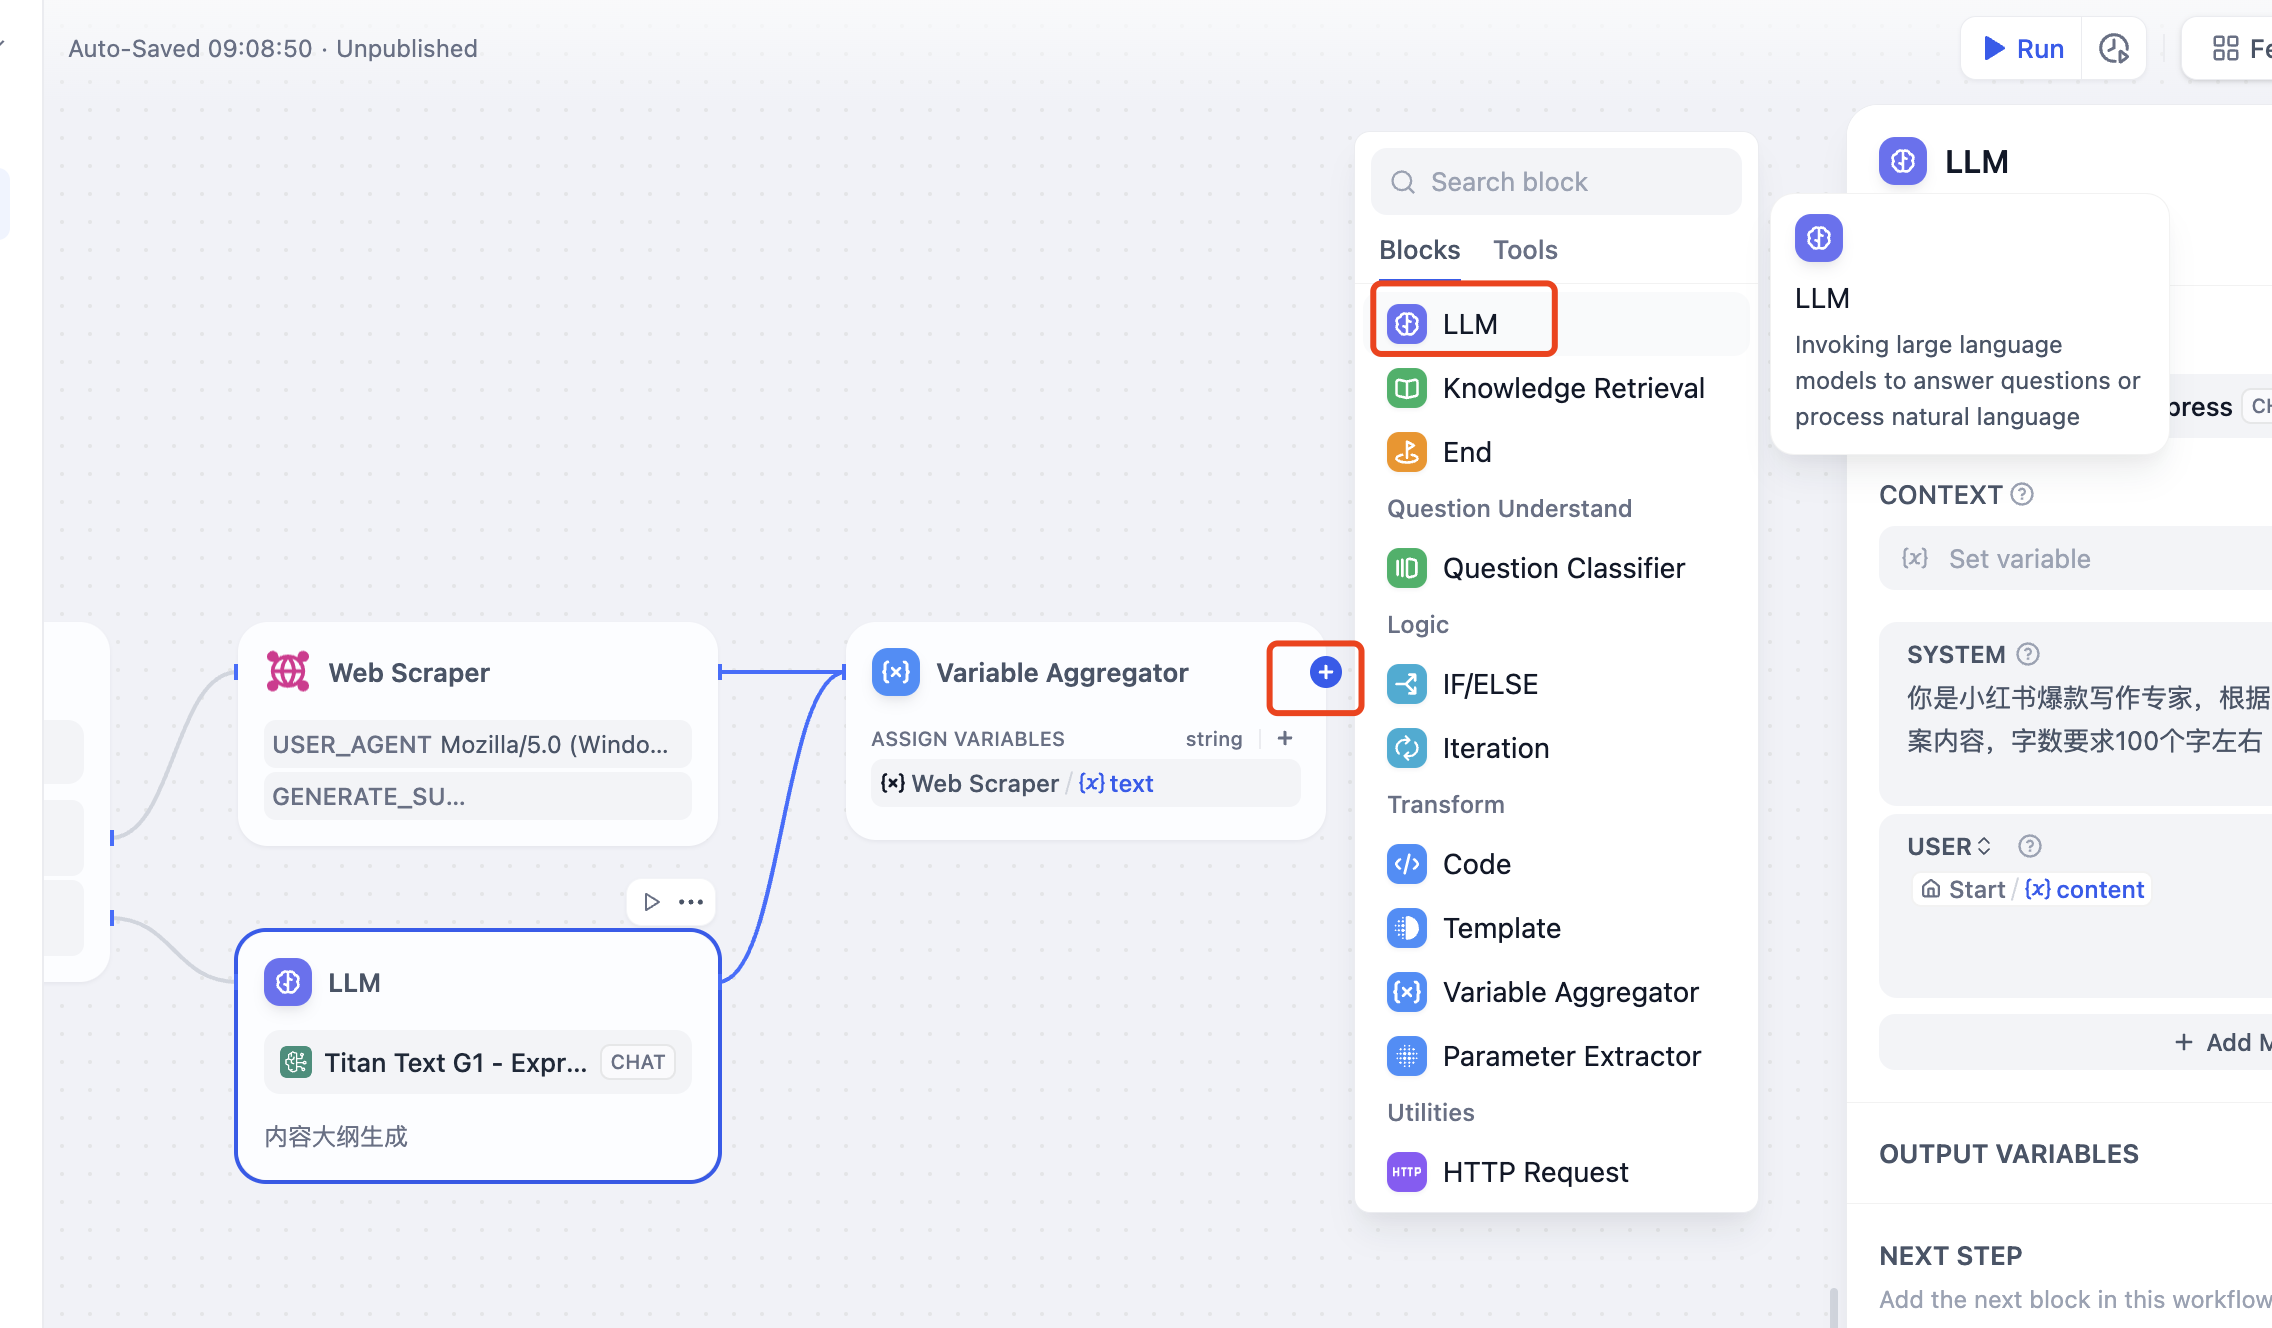Viewport: 2272px width, 1328px height.
Task: Show help for USER message
Action: click(x=2029, y=846)
